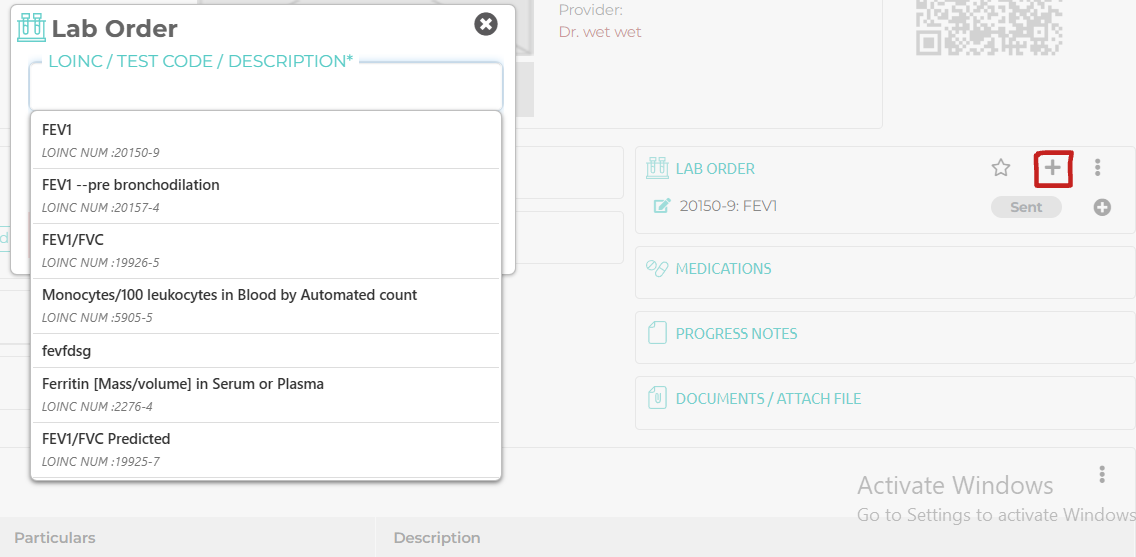Image resolution: width=1136 pixels, height=557 pixels.
Task: Click the round plus beside Sent
Action: point(1102,207)
